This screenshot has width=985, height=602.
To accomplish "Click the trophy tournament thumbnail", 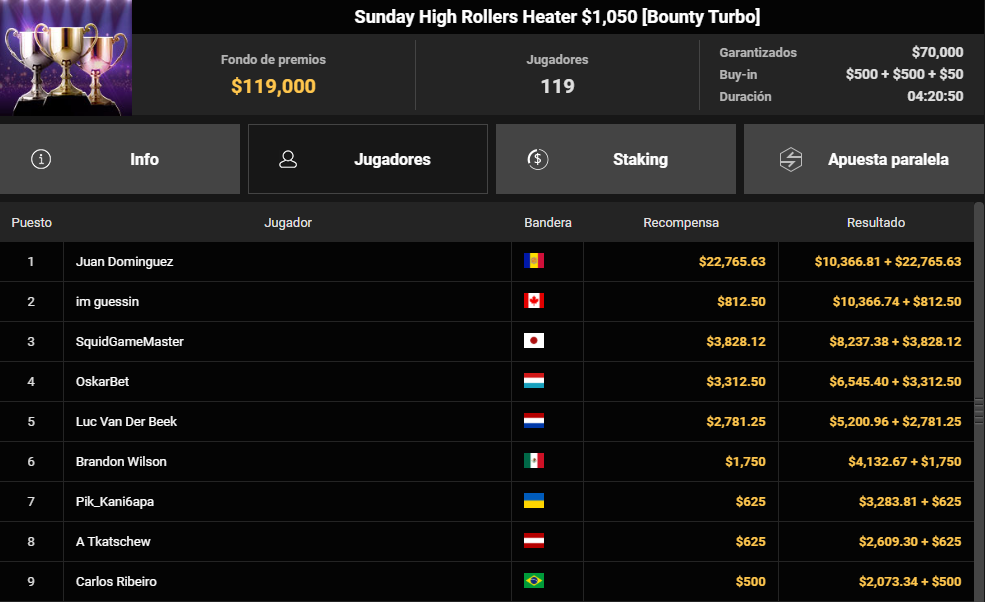I will (x=66, y=58).
